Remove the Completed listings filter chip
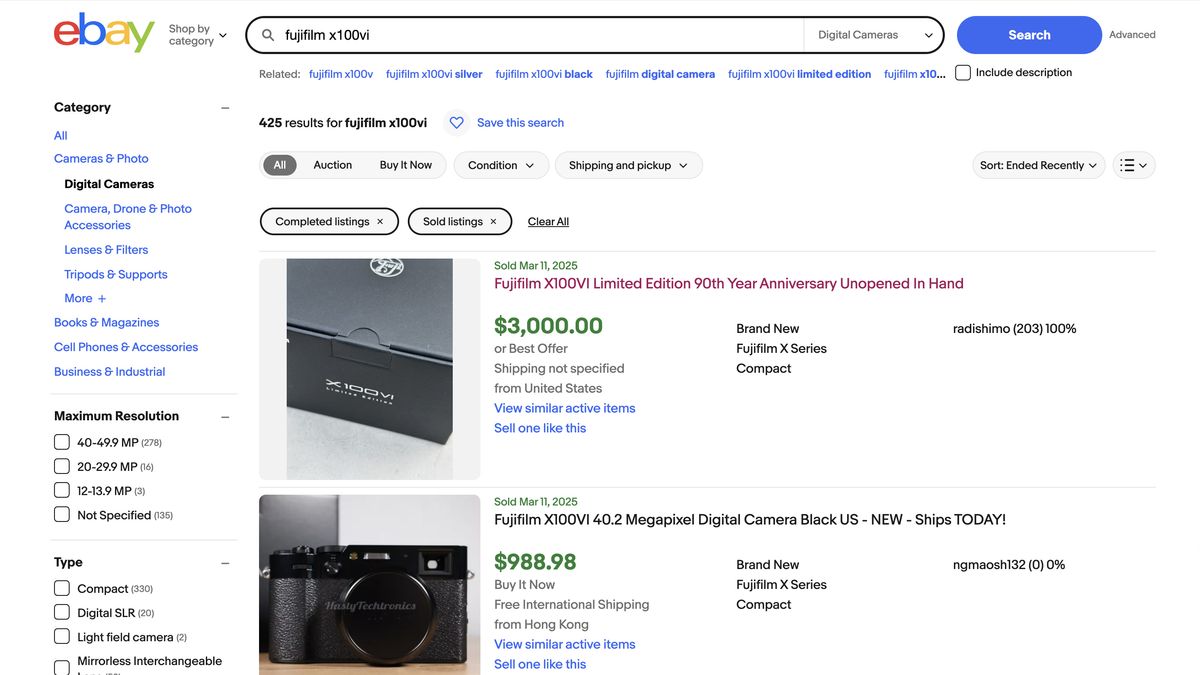Screen dimensions: 1200x675 pyautogui.click(x=380, y=222)
